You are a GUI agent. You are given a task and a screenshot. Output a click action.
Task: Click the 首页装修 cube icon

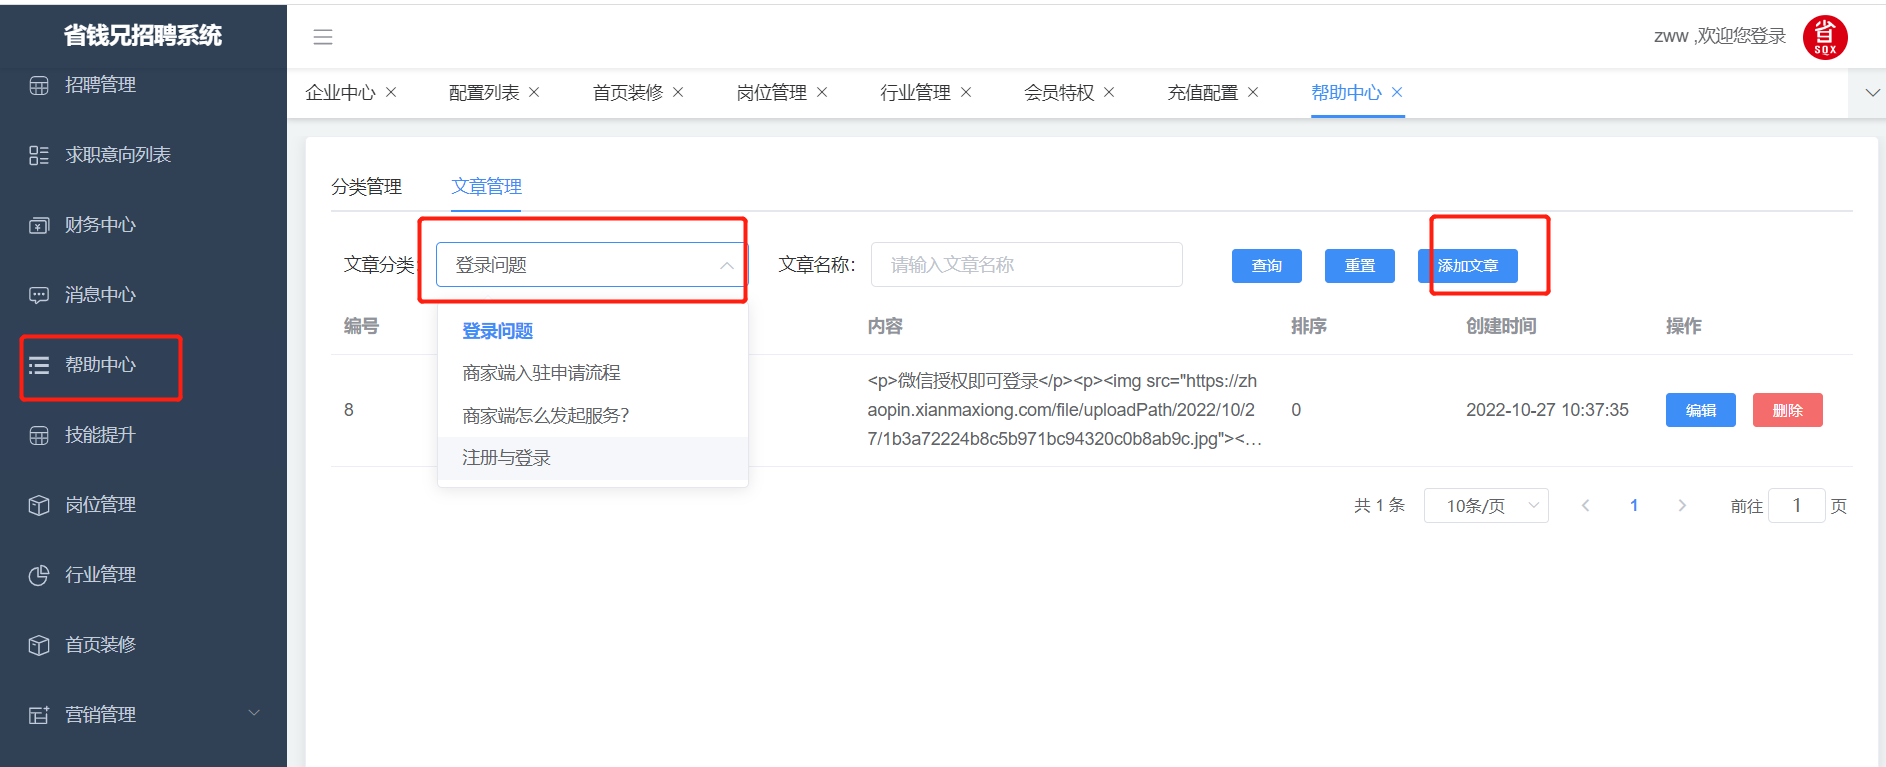pos(39,645)
